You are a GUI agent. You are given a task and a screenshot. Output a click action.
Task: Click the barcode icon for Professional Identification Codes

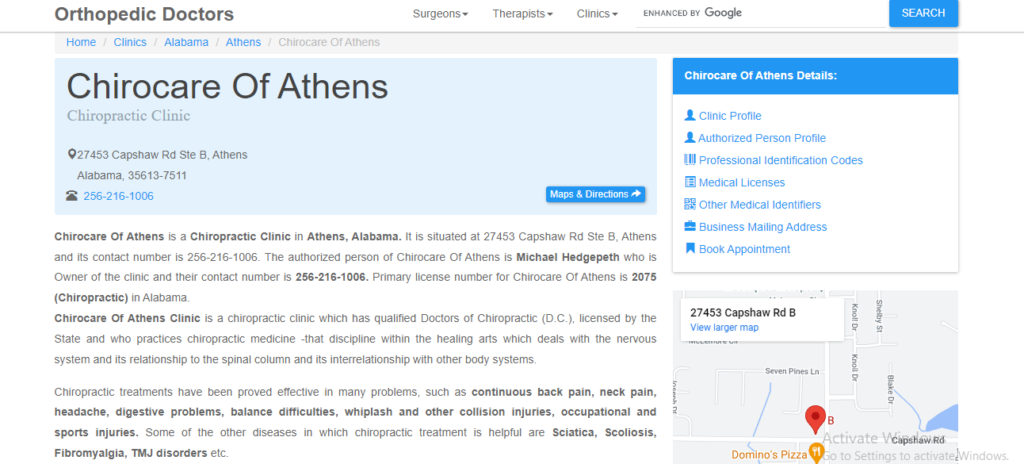[689, 160]
